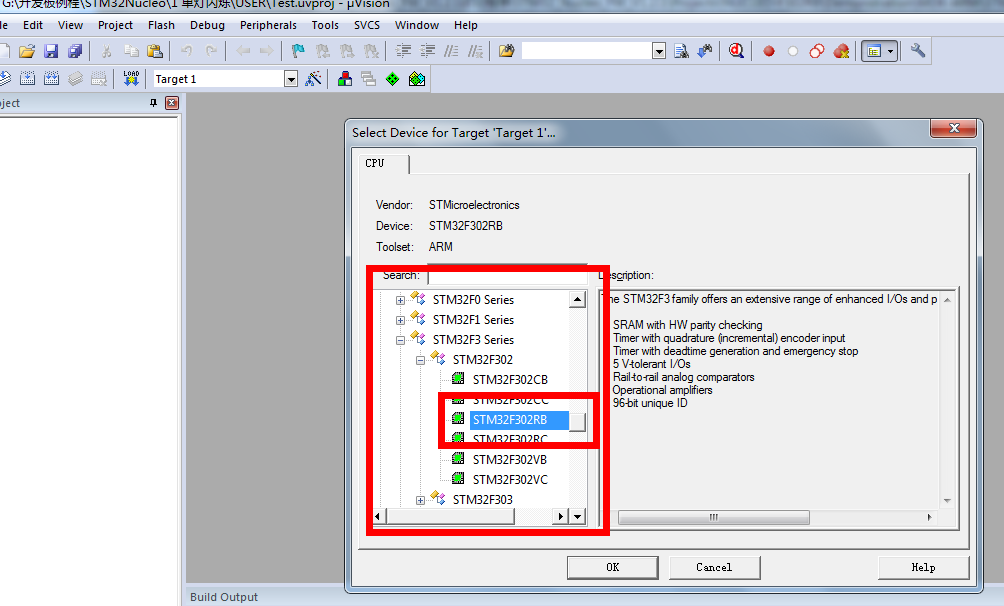Screen dimensions: 1004x606
Task: Click device tree horizontal scroll right arrow
Action: (x=561, y=516)
